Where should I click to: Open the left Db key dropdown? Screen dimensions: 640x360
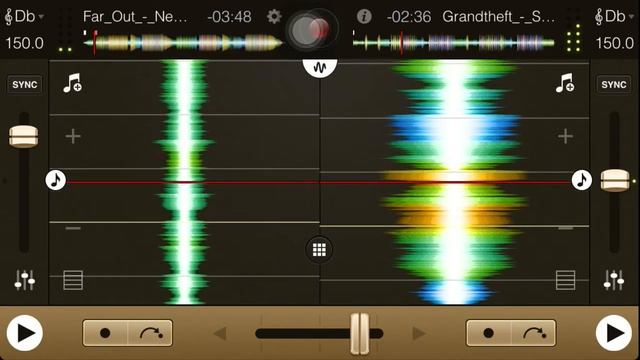click(24, 17)
